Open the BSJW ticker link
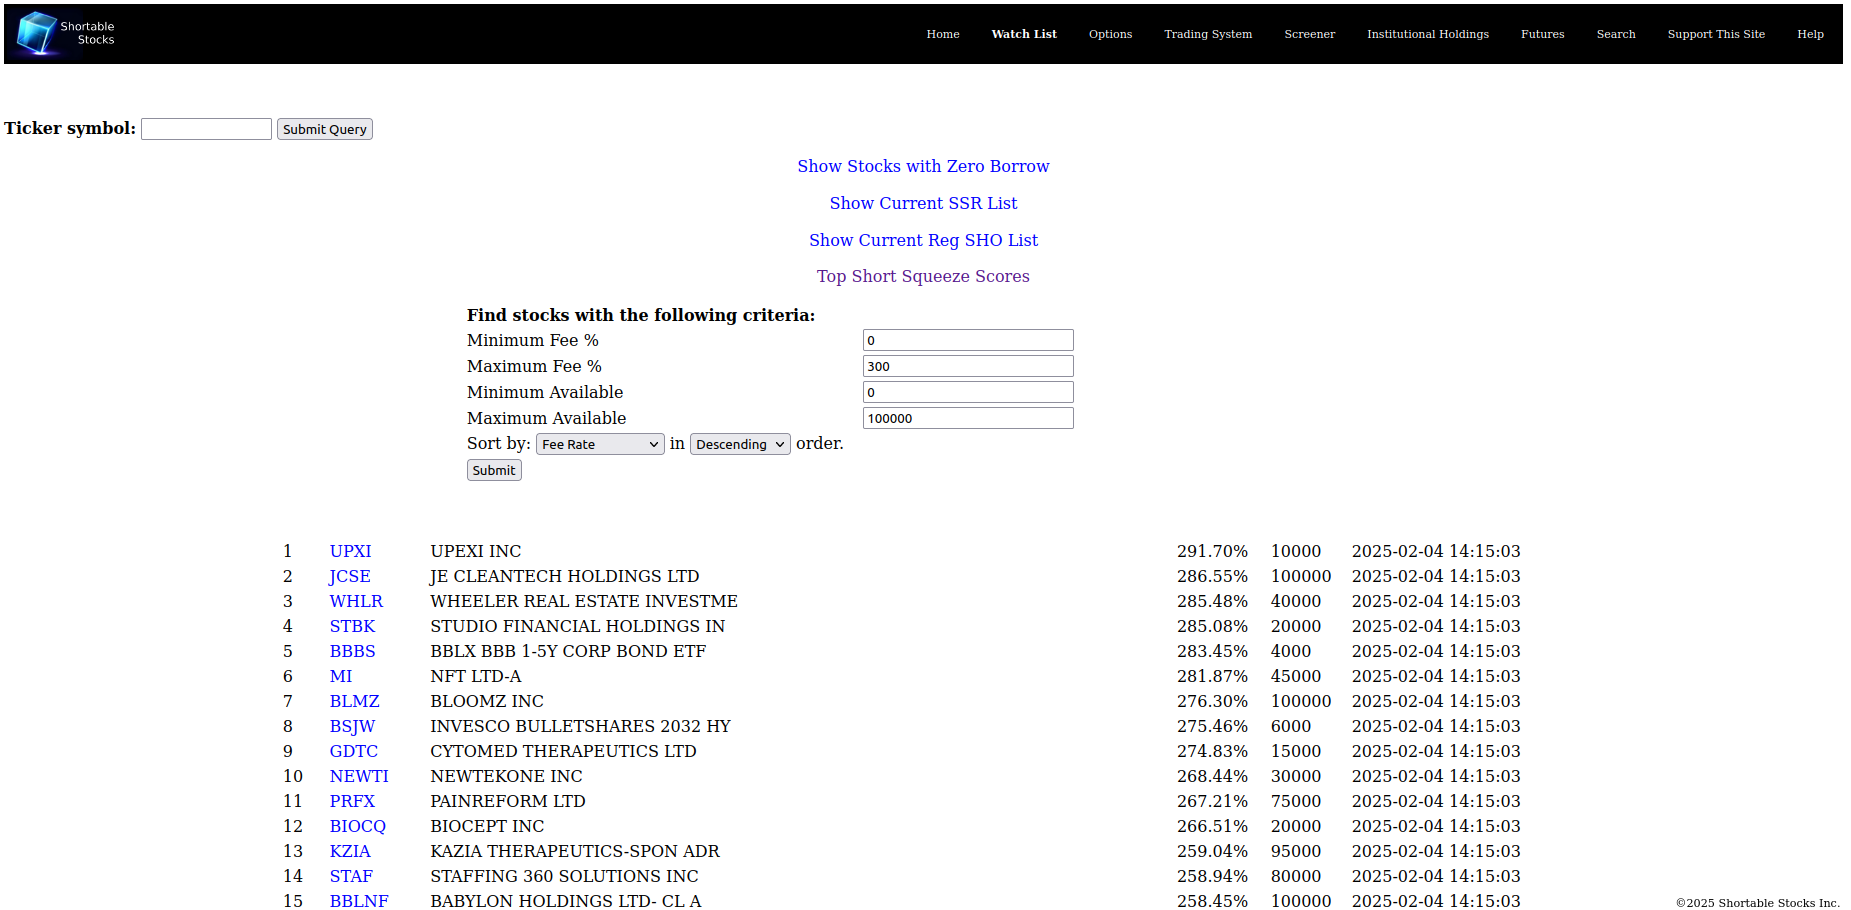The image size is (1851, 910). [352, 726]
